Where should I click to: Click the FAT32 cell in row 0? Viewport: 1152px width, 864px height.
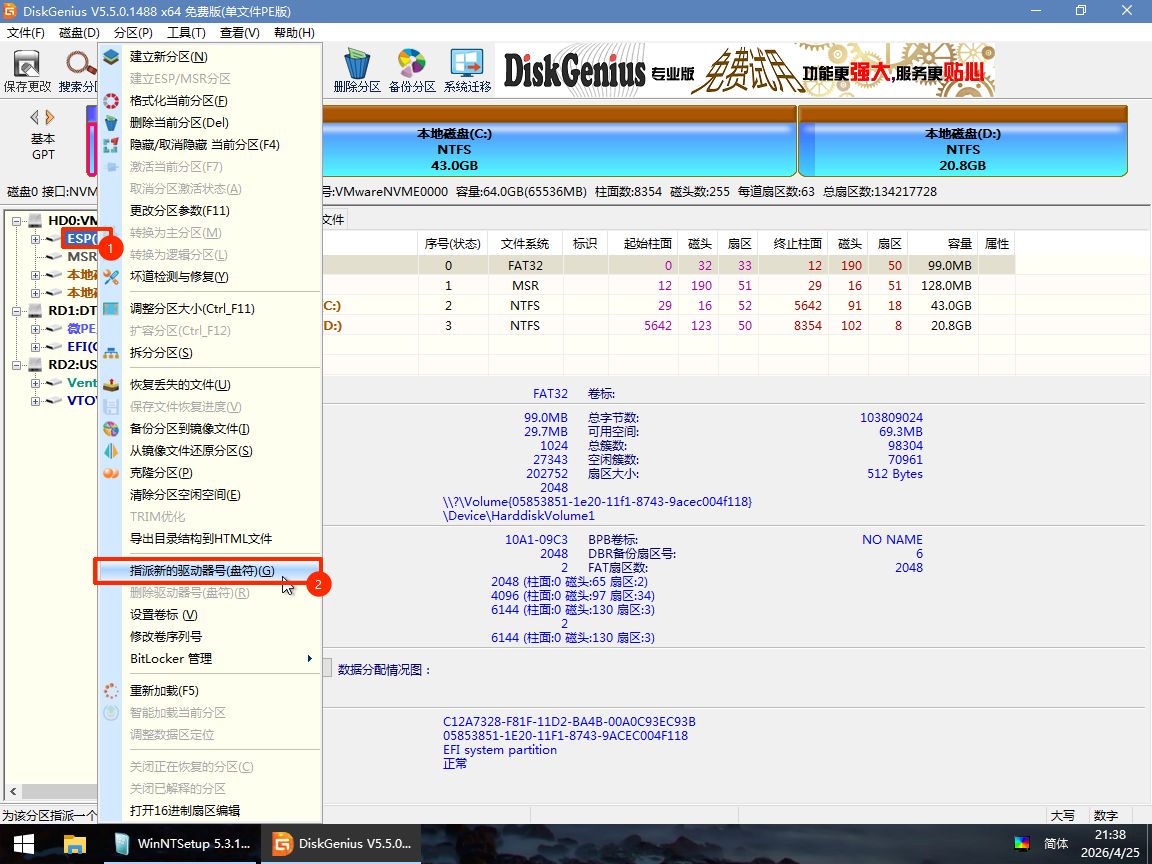coord(525,265)
